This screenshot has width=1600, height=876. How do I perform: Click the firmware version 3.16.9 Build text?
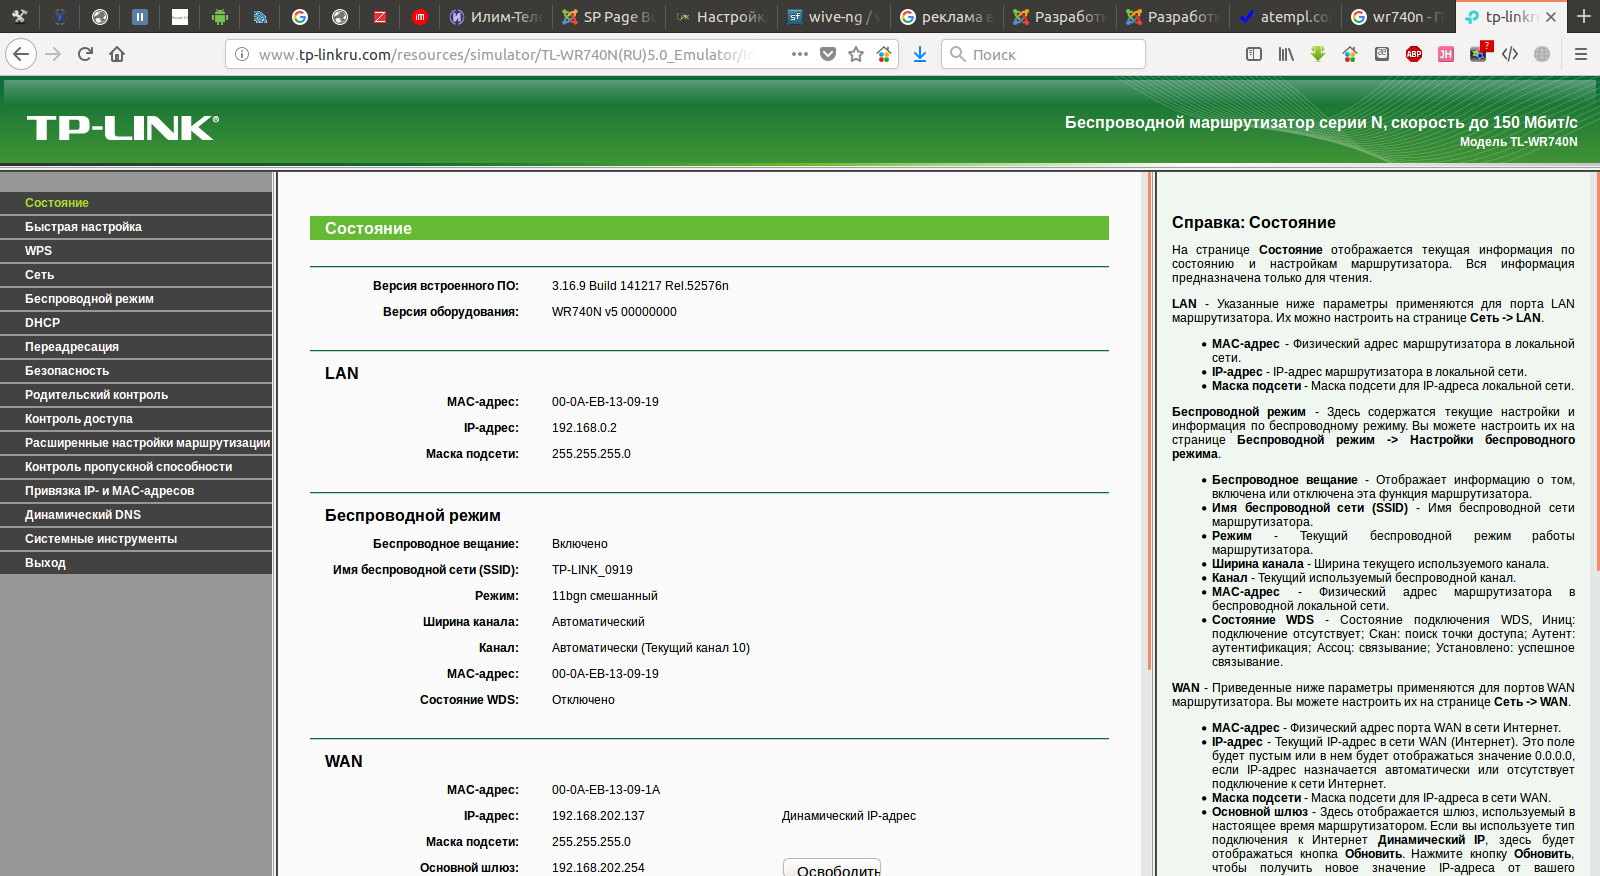[640, 286]
